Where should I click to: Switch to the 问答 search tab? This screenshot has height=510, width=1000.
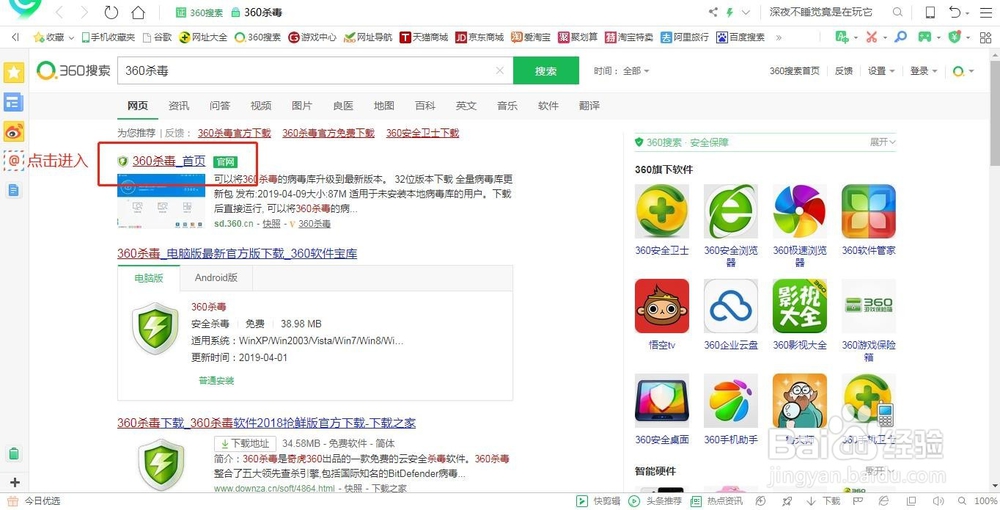point(219,106)
